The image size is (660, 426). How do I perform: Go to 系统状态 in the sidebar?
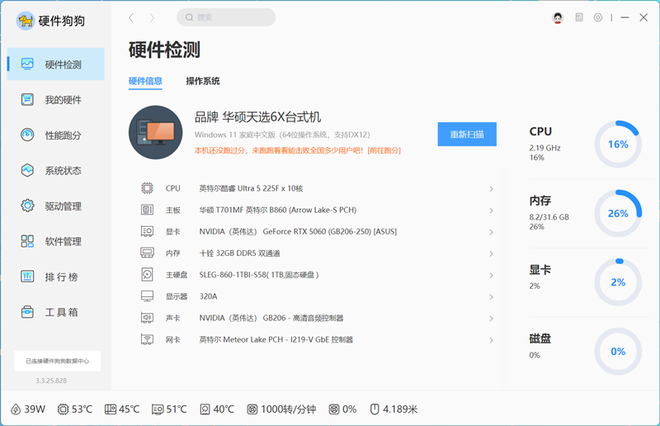(x=62, y=171)
